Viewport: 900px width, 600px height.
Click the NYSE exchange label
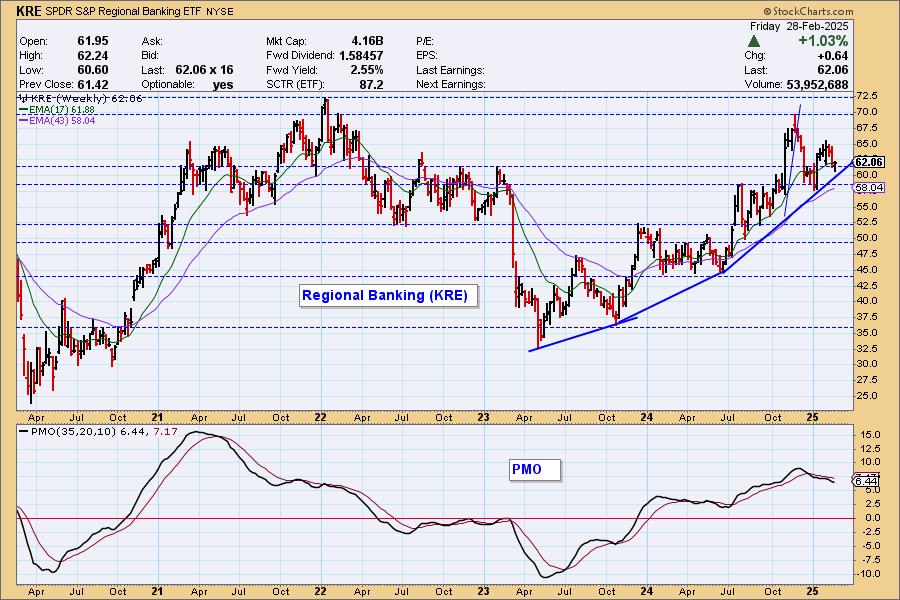[x=219, y=11]
